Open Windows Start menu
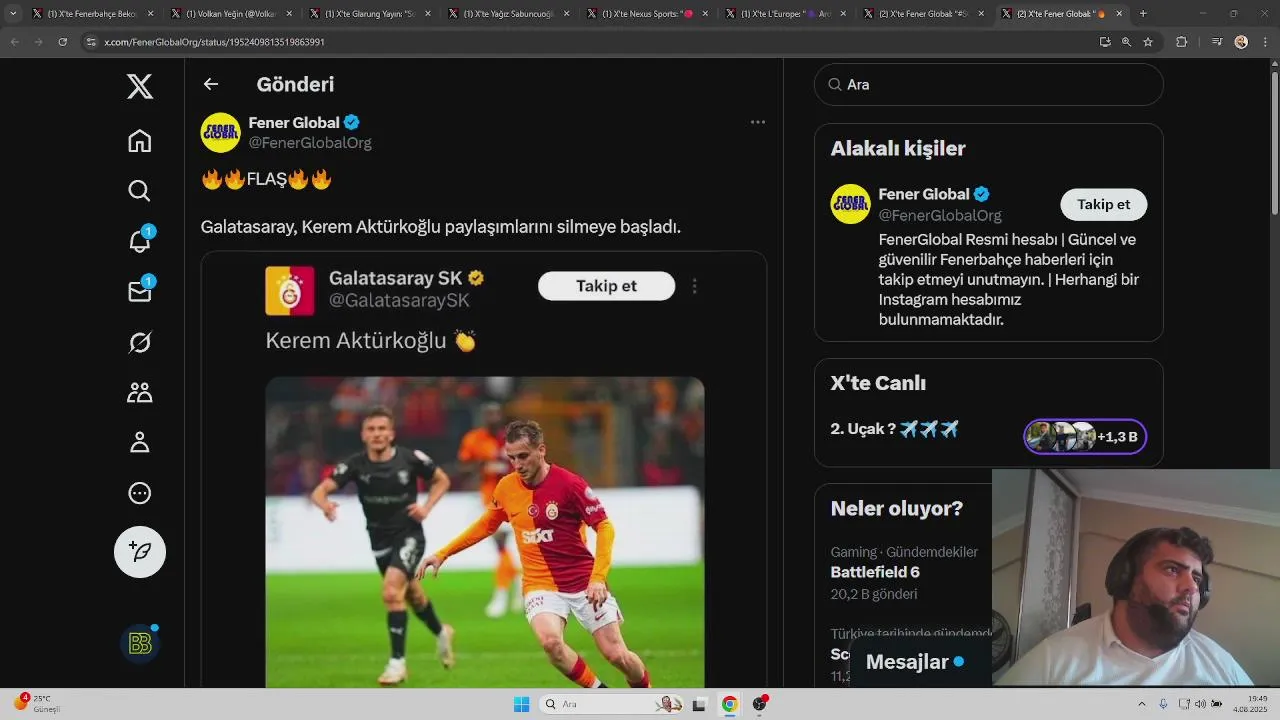 pyautogui.click(x=521, y=704)
